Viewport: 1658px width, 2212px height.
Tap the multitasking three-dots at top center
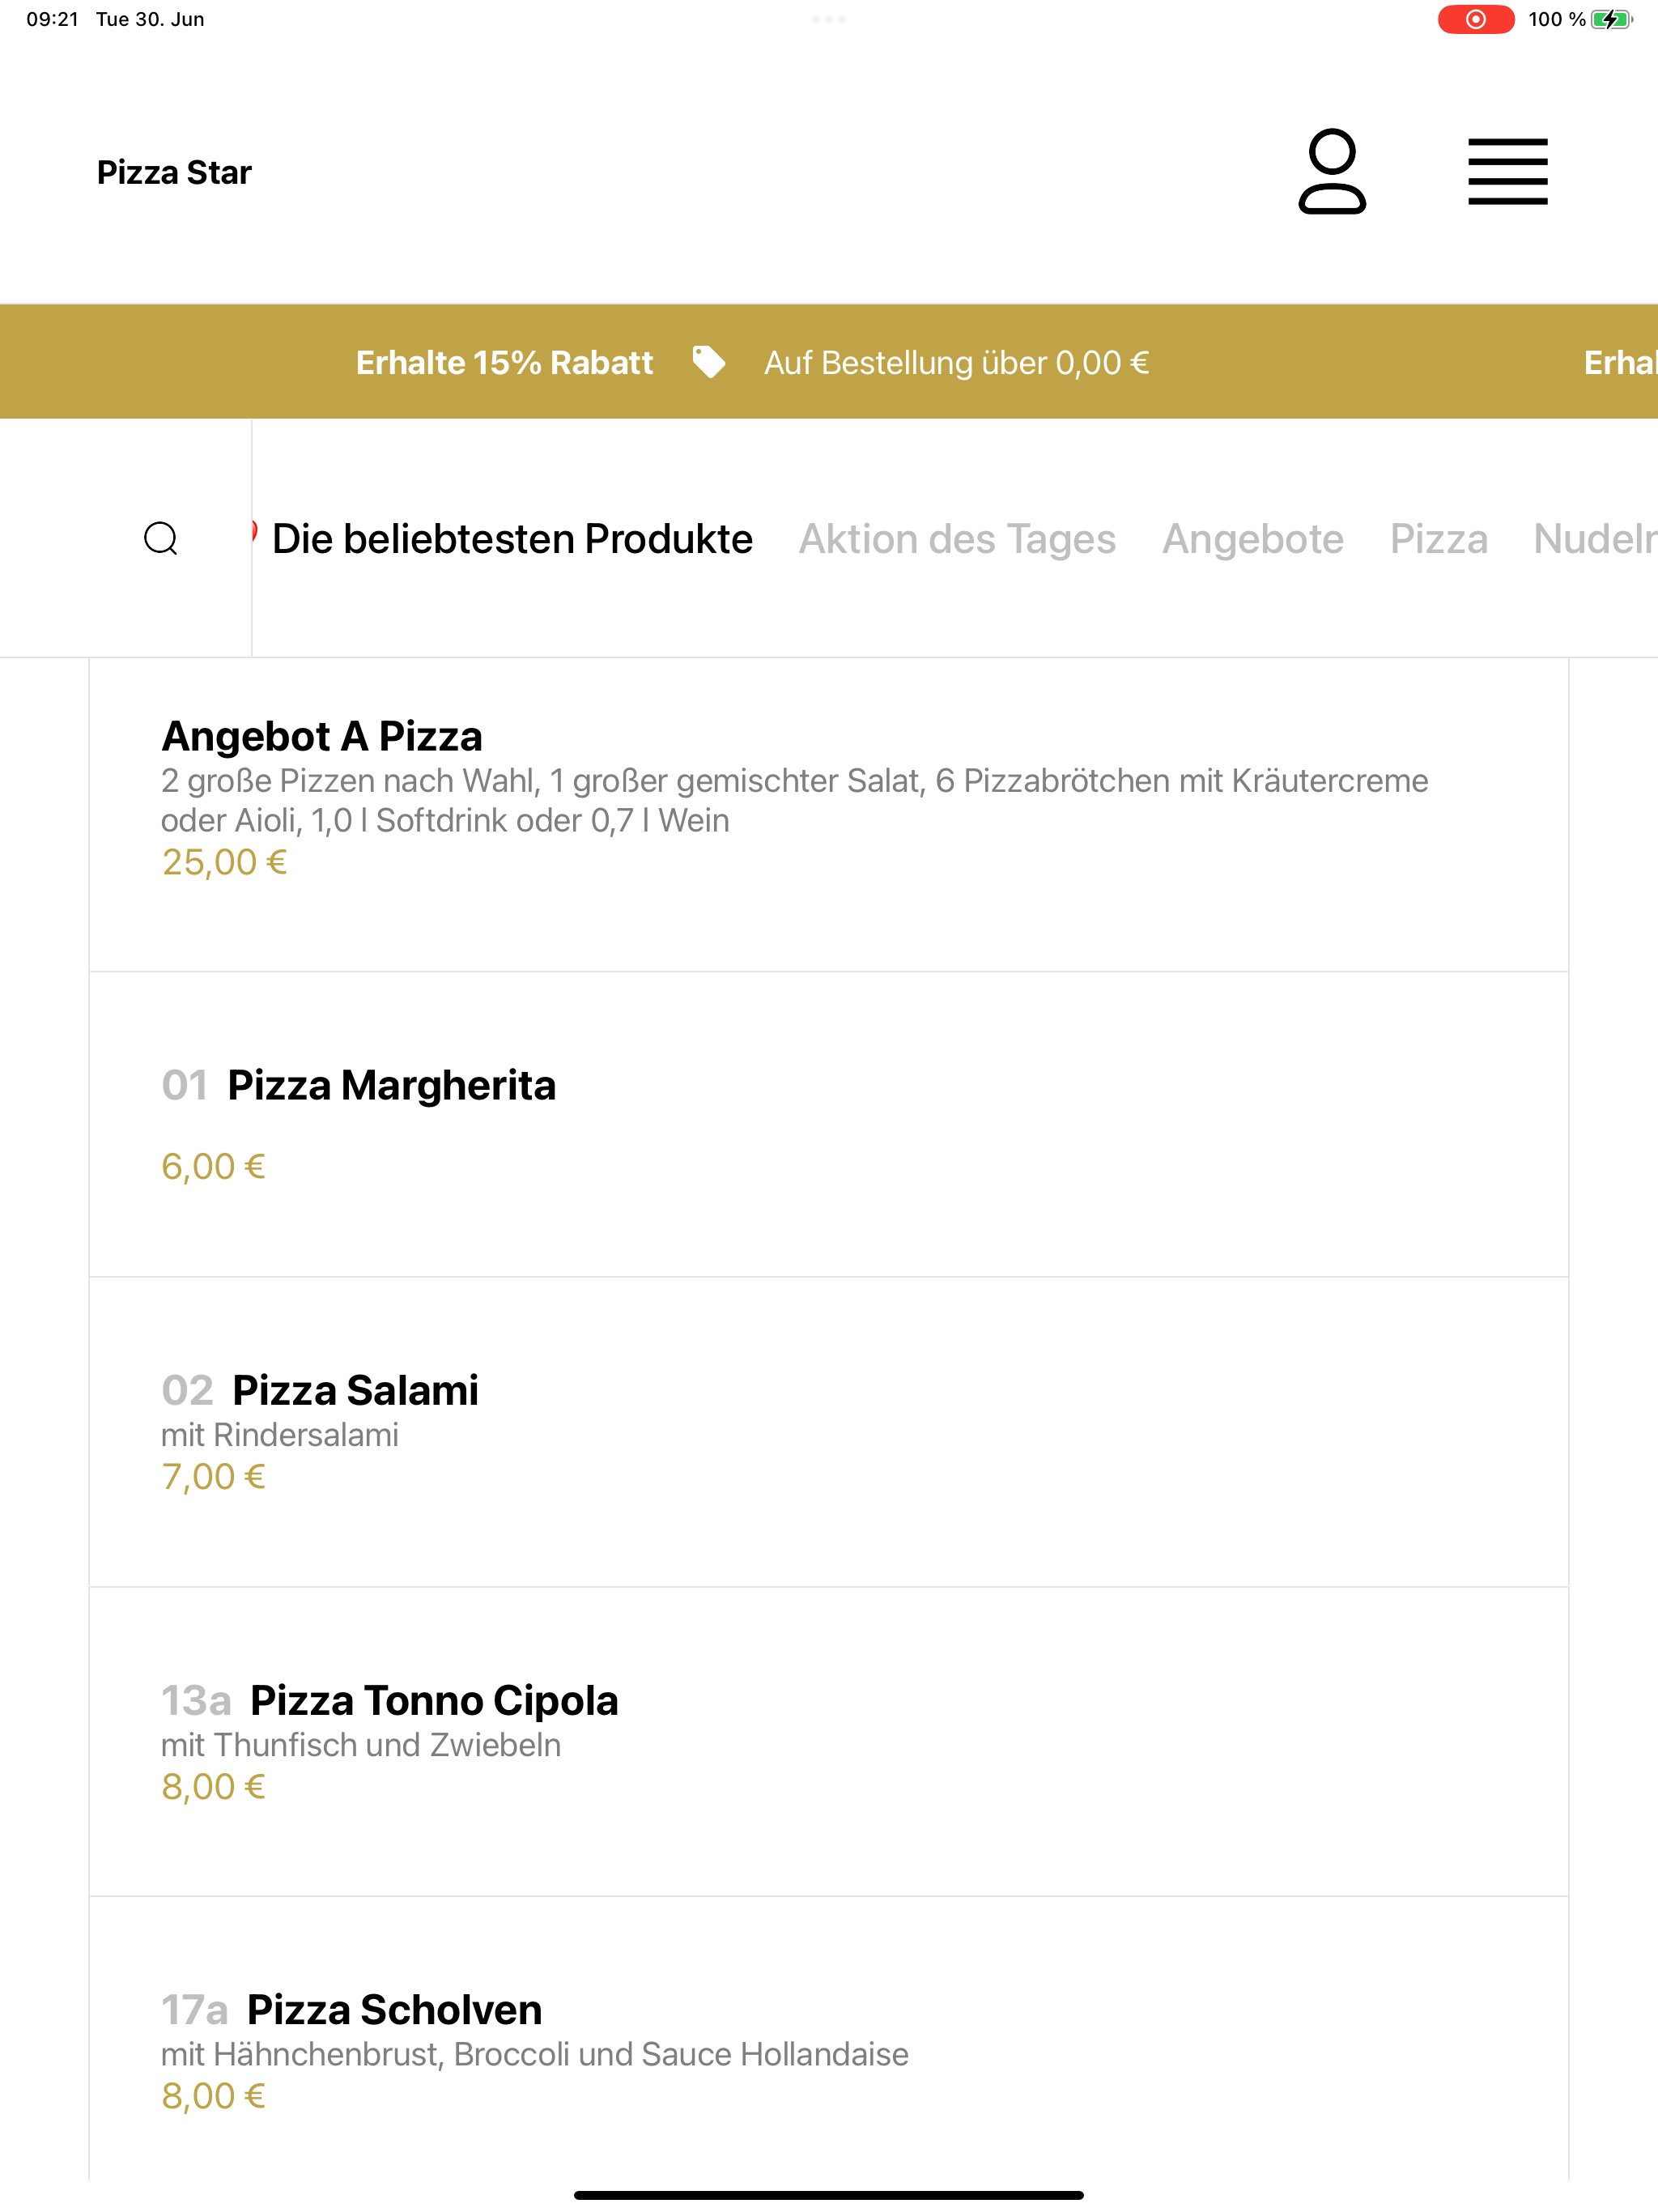(x=829, y=19)
